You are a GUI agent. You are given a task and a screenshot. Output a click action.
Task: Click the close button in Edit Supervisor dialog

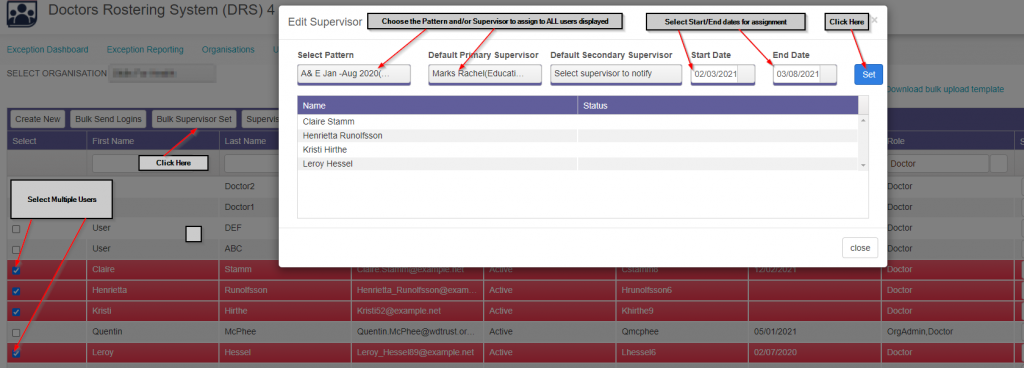860,248
